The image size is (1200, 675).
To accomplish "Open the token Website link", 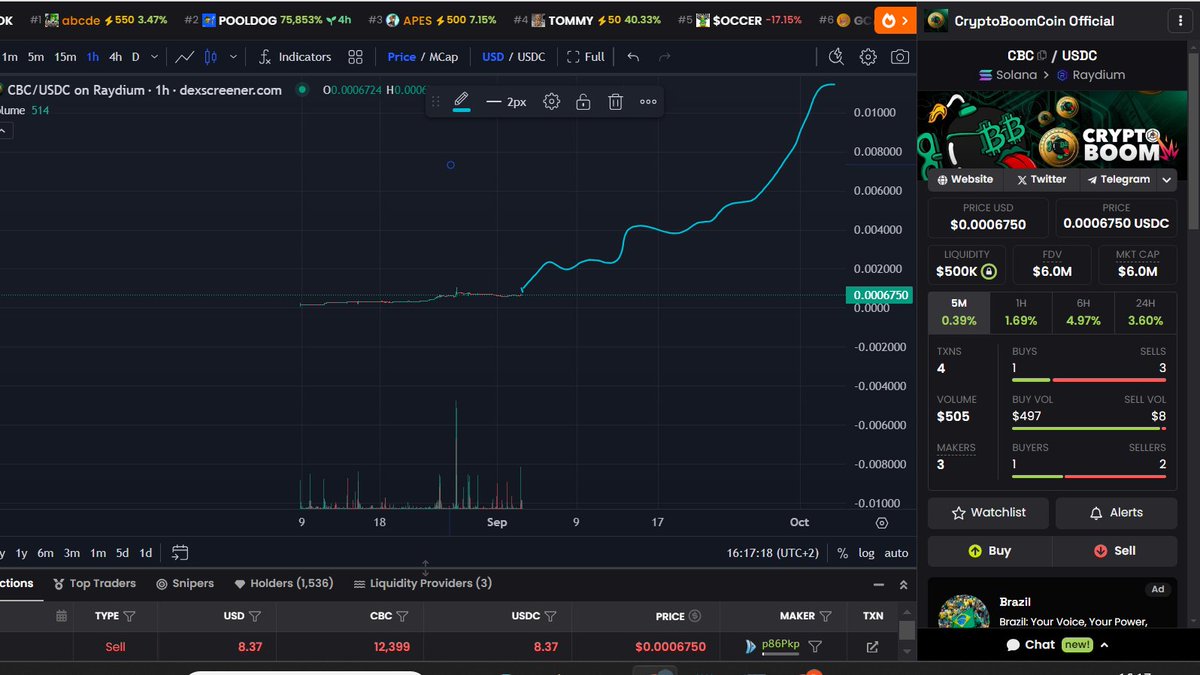I will (x=965, y=180).
